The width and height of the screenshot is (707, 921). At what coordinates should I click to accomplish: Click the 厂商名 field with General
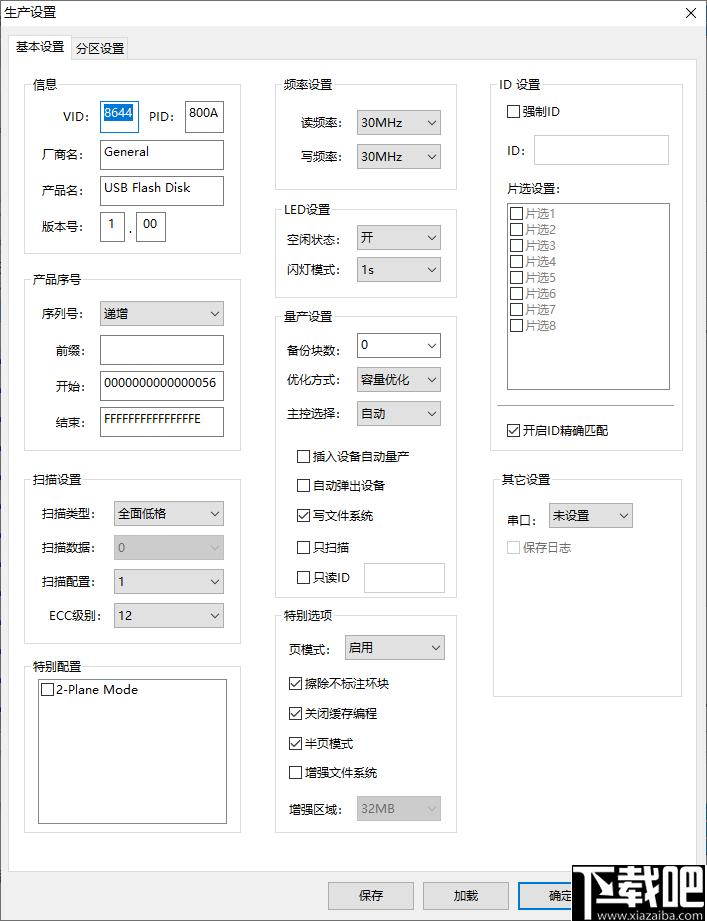[161, 154]
